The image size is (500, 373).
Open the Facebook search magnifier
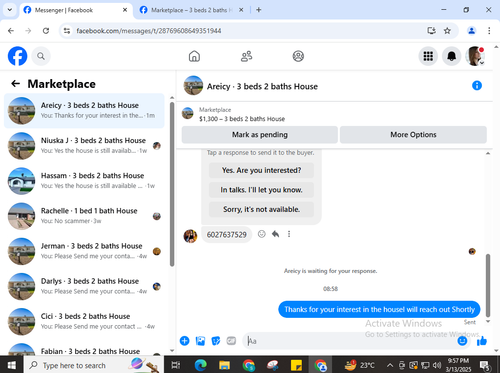point(41,56)
